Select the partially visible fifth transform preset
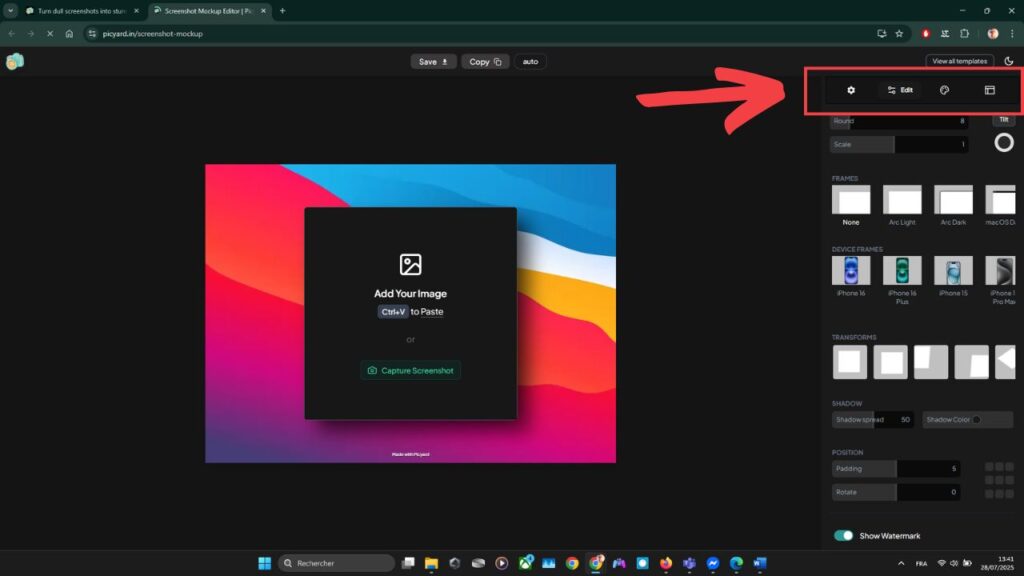1024x576 pixels. coord(1006,362)
